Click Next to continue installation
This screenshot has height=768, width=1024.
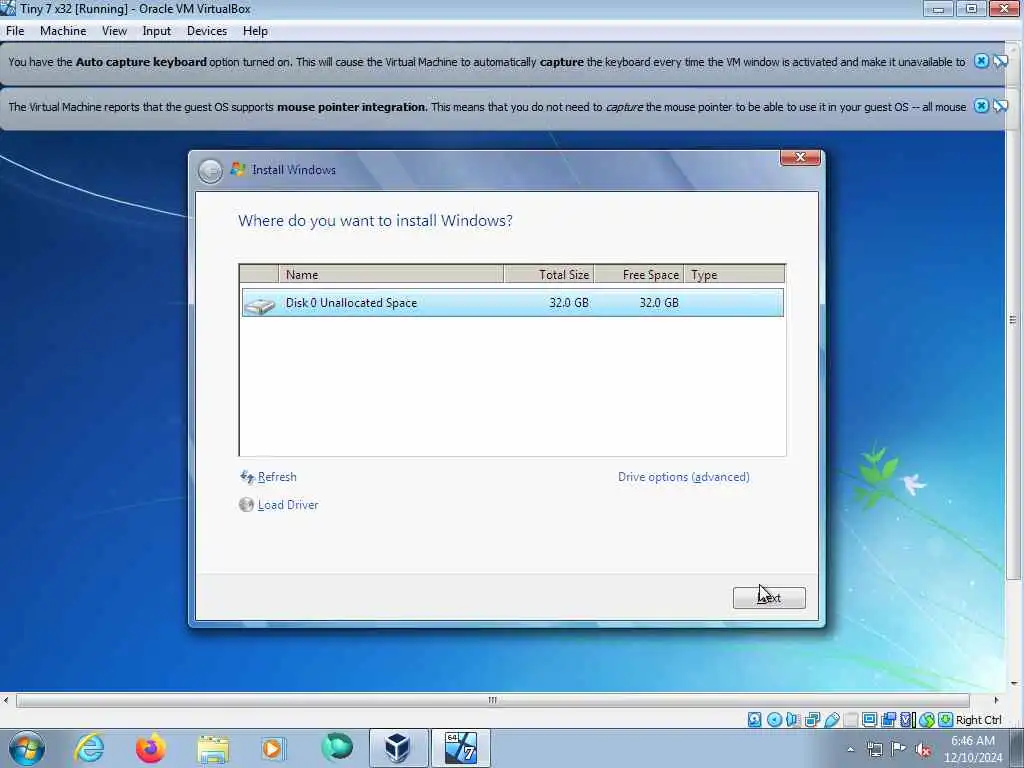[x=769, y=598]
